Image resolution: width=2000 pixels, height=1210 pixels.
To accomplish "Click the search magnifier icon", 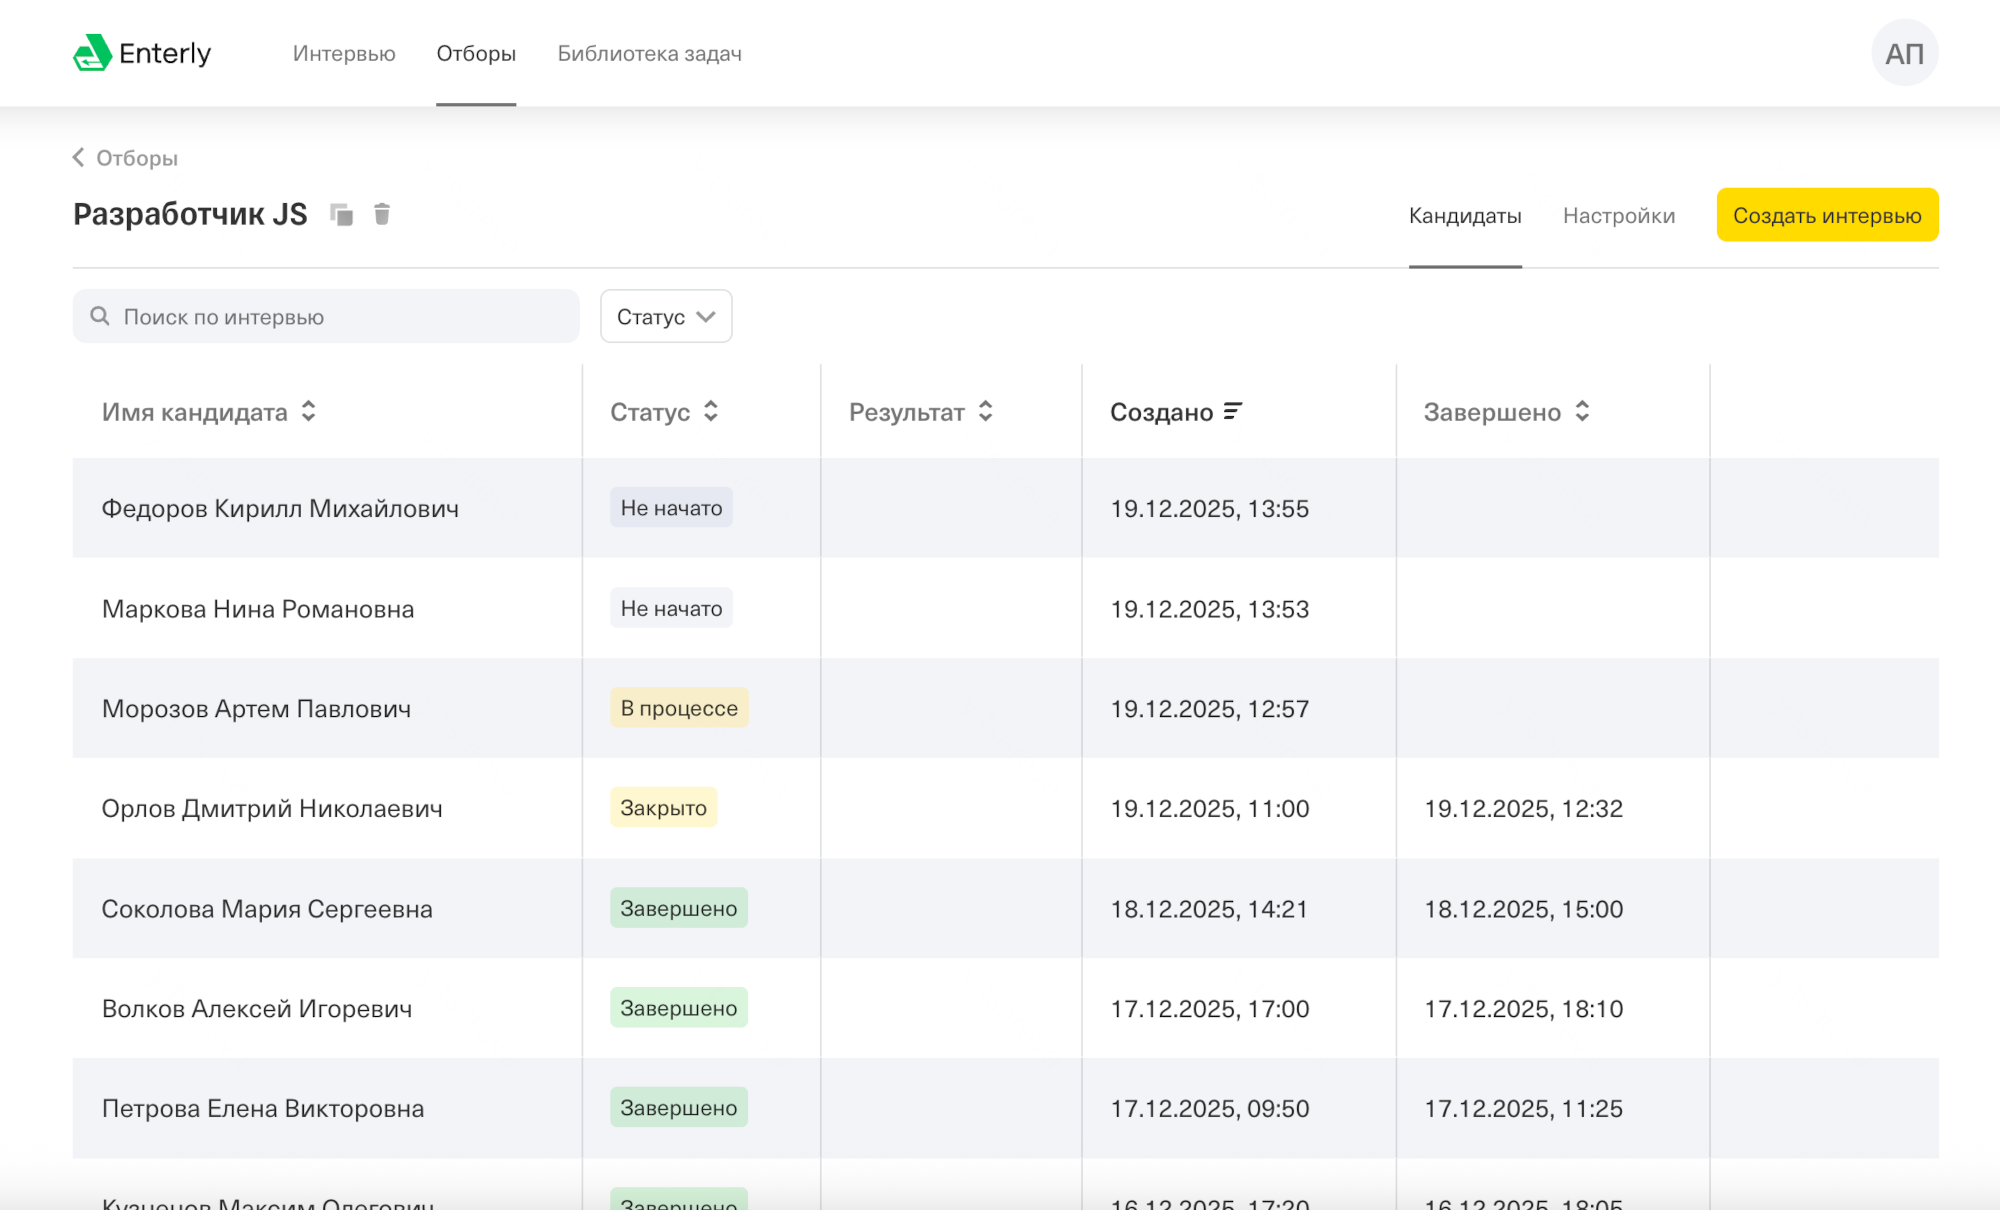I will (x=100, y=316).
